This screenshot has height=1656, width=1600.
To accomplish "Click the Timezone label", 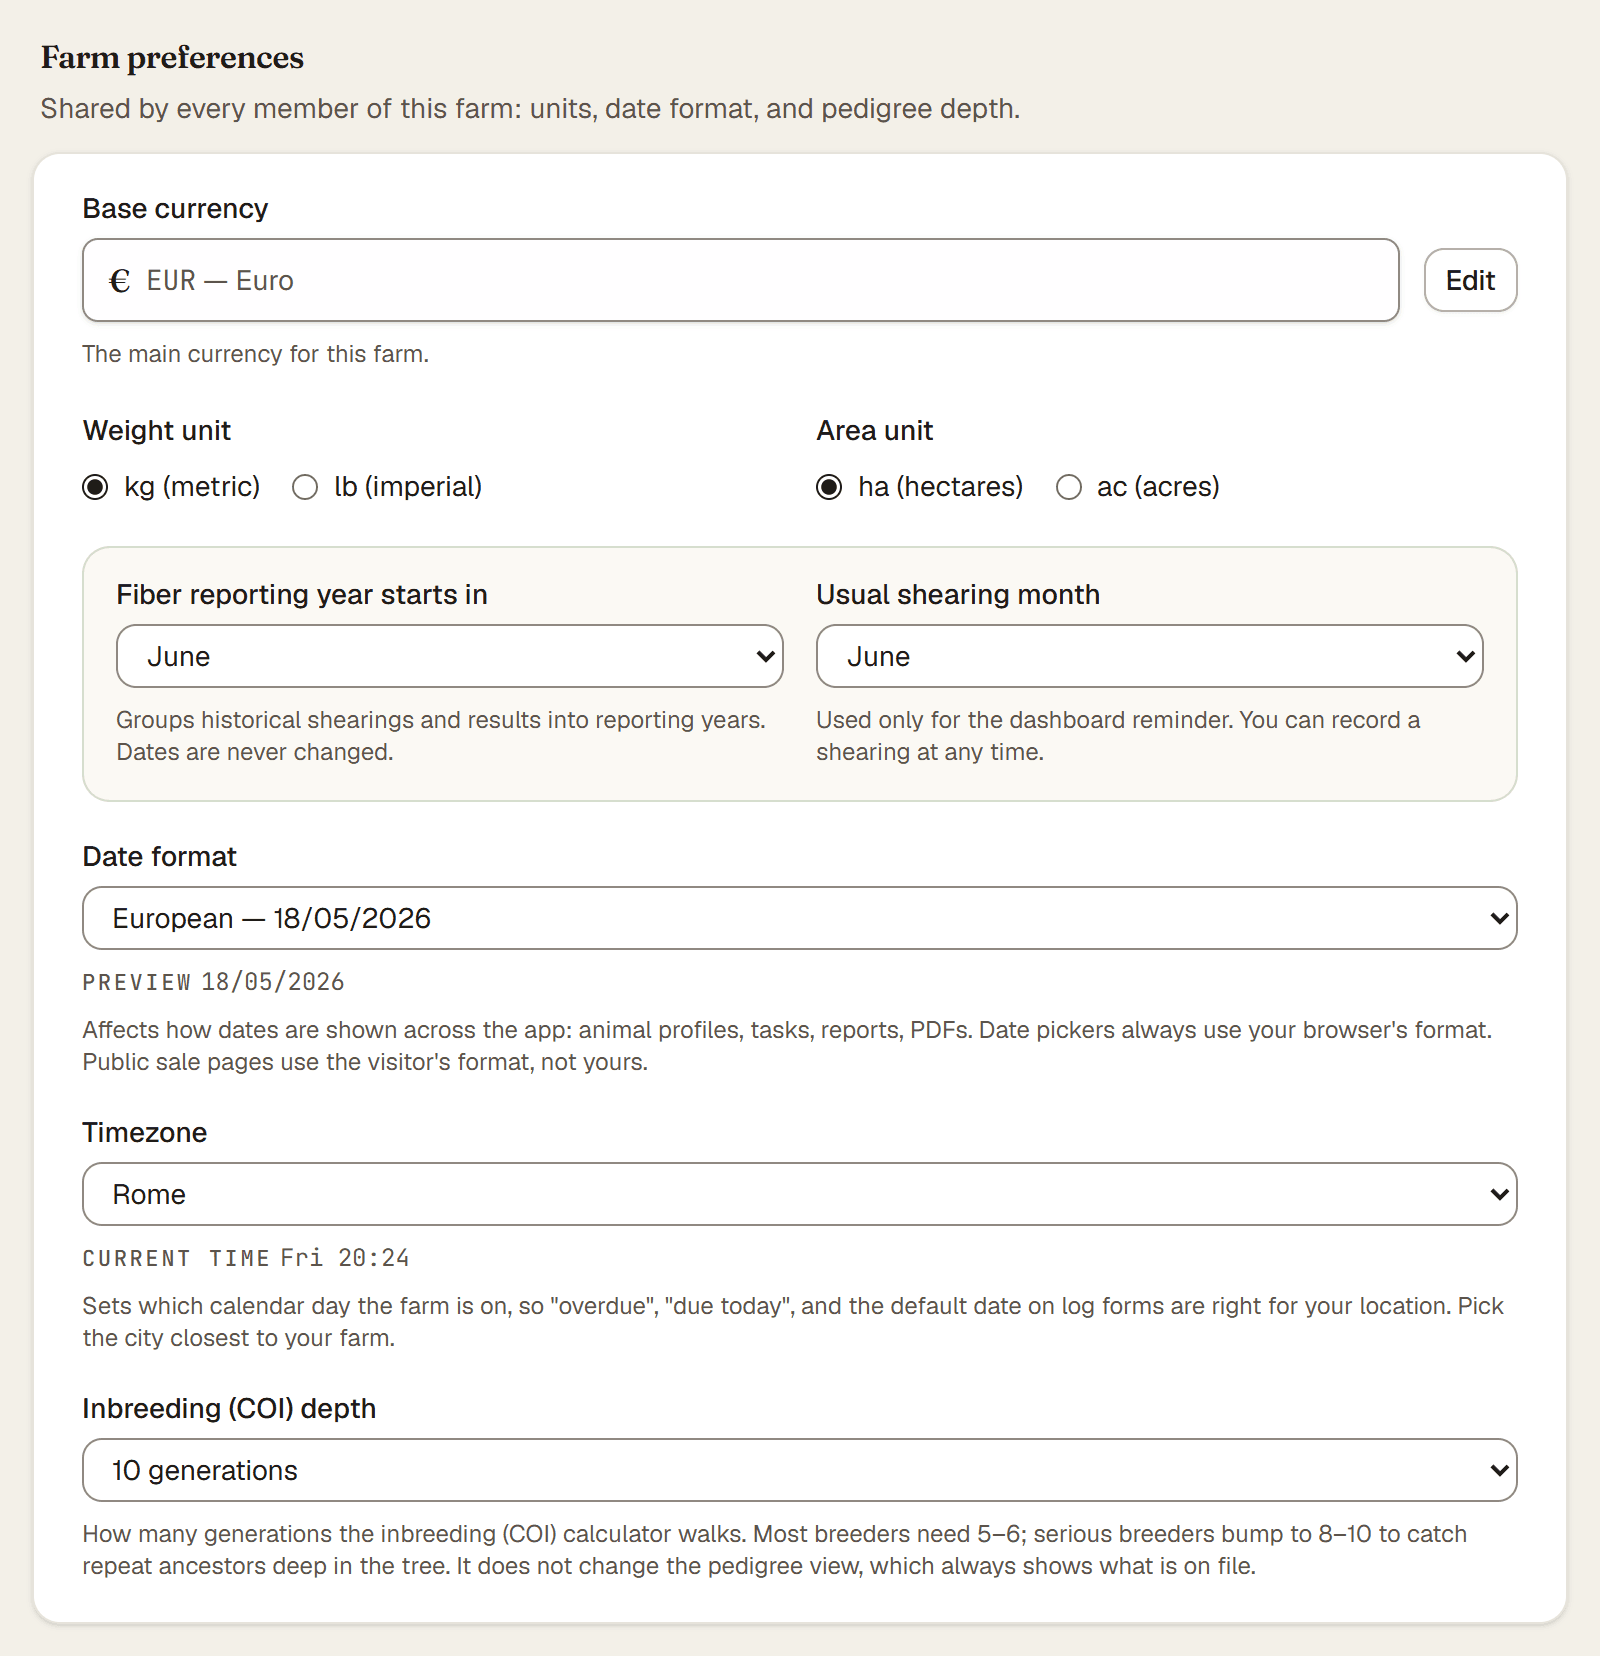I will click(145, 1132).
